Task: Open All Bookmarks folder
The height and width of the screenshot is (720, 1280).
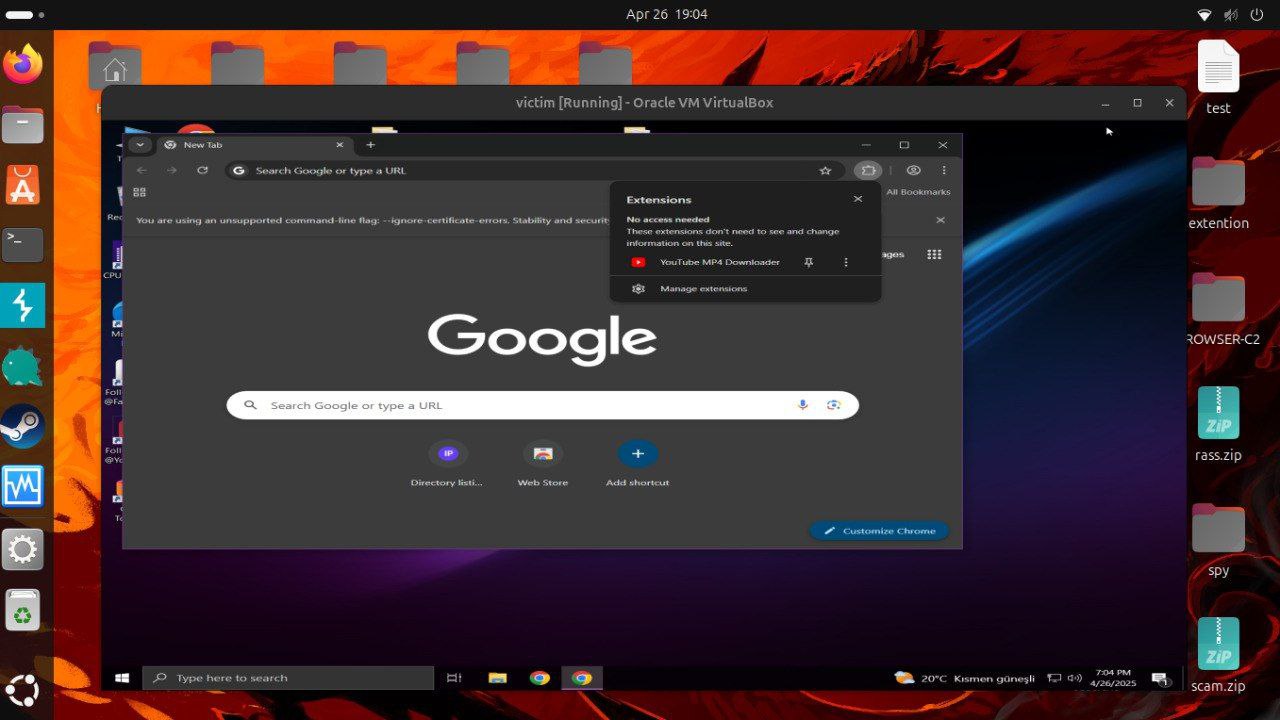Action: coord(918,192)
